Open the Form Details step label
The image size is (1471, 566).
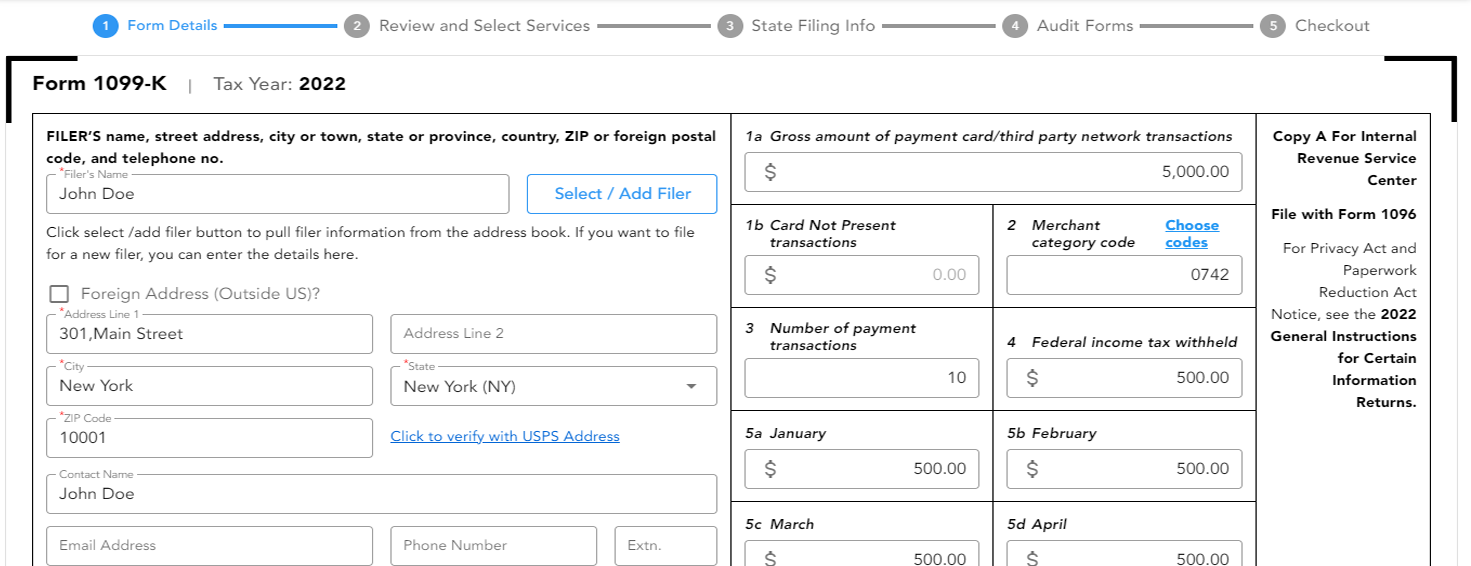pos(172,26)
